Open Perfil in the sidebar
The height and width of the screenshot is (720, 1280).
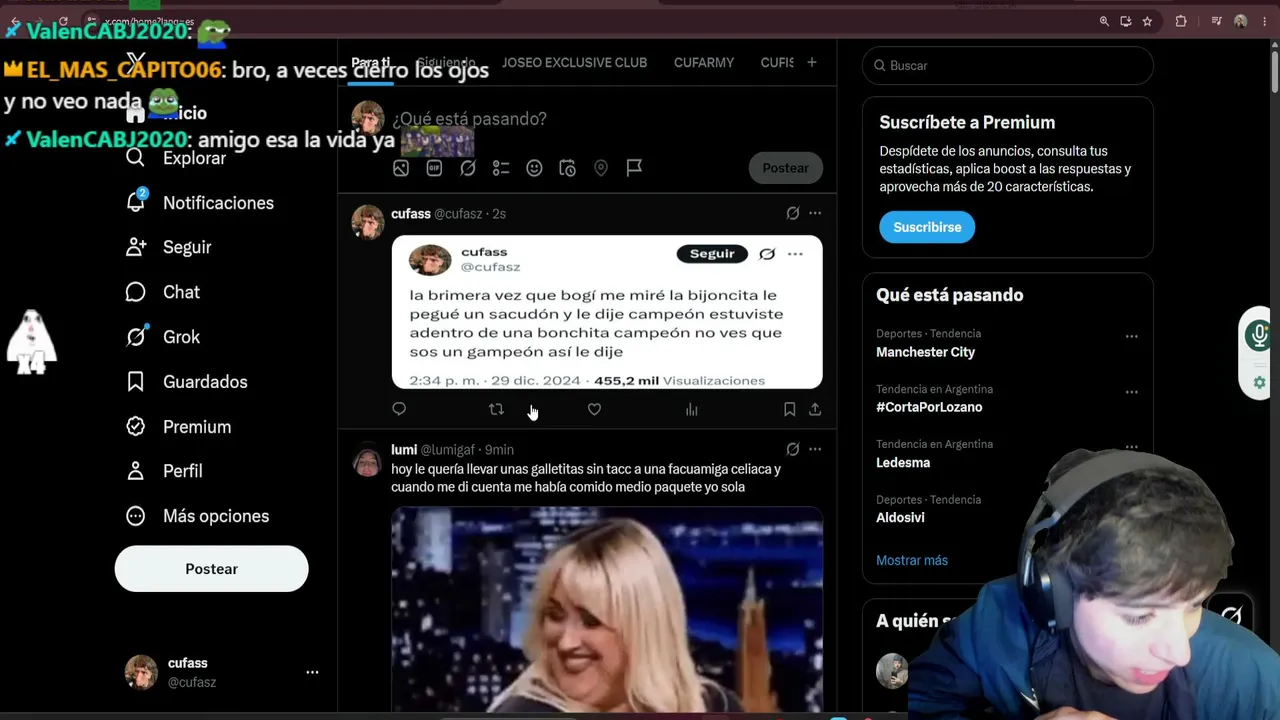164,471
